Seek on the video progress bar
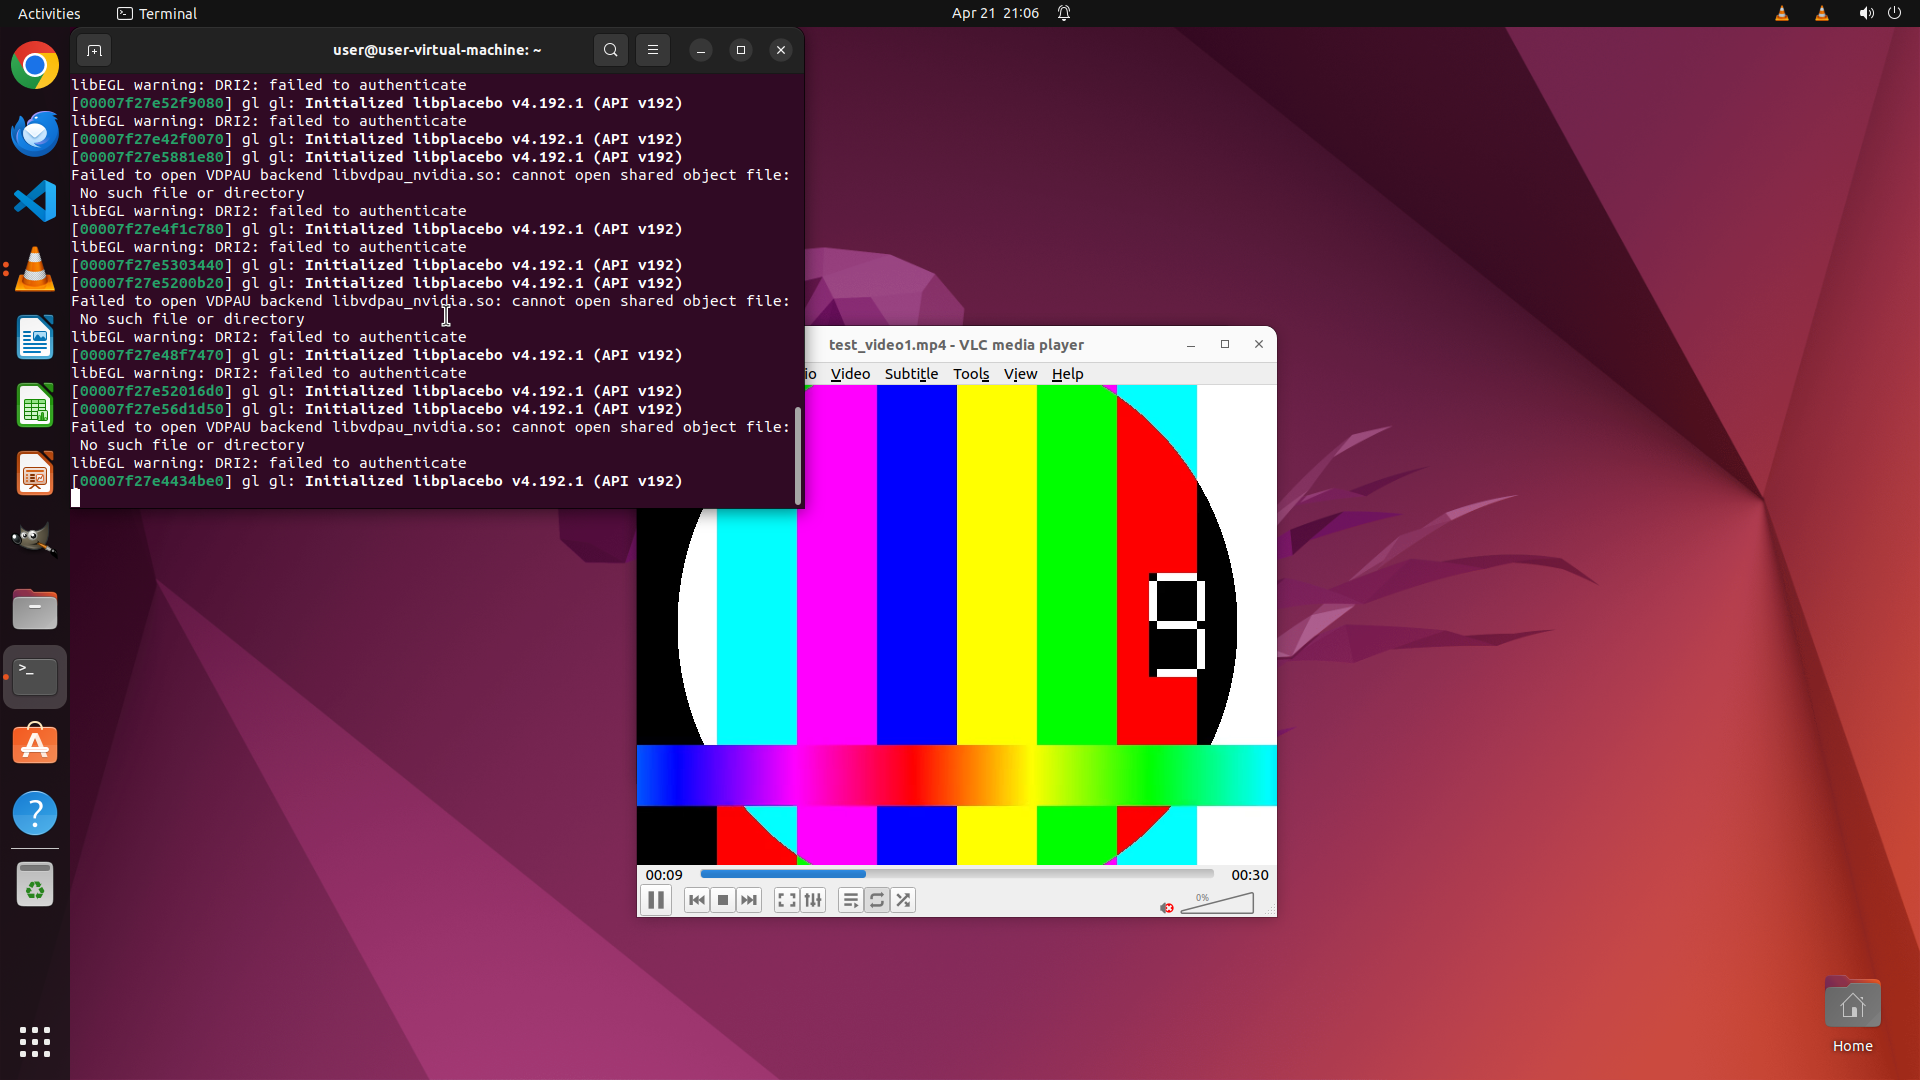1920x1080 pixels. (956, 874)
